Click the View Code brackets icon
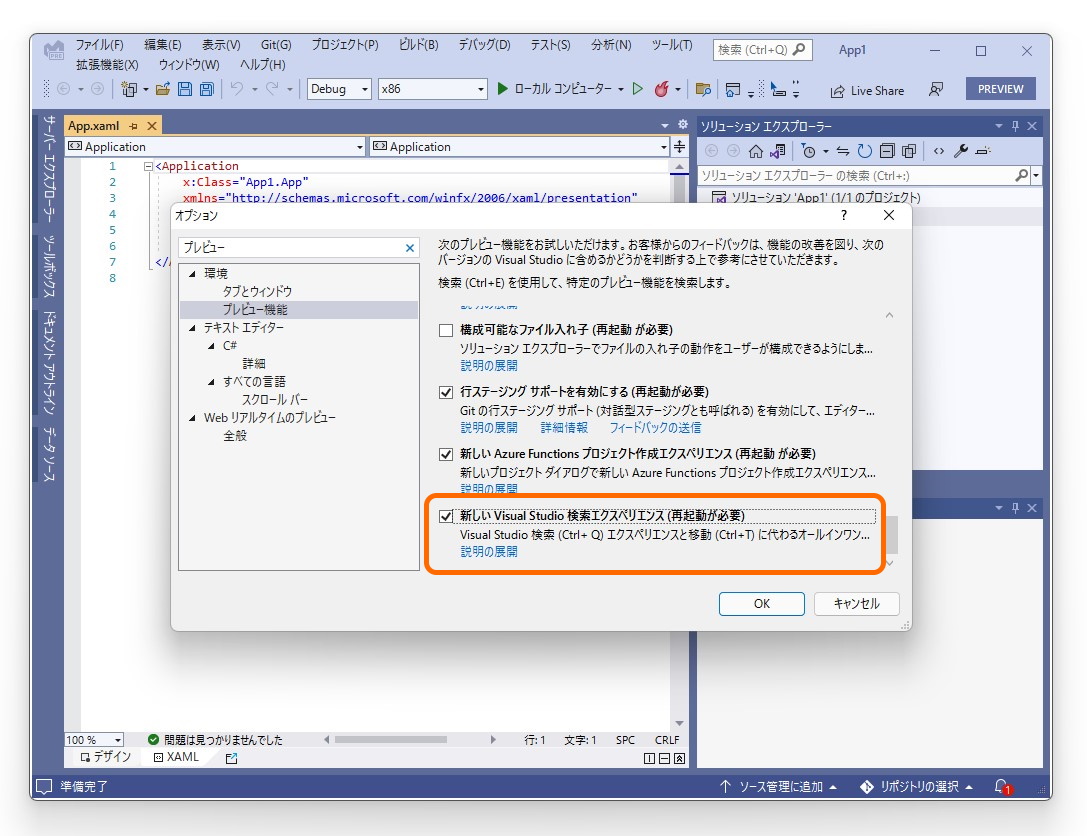 click(939, 151)
